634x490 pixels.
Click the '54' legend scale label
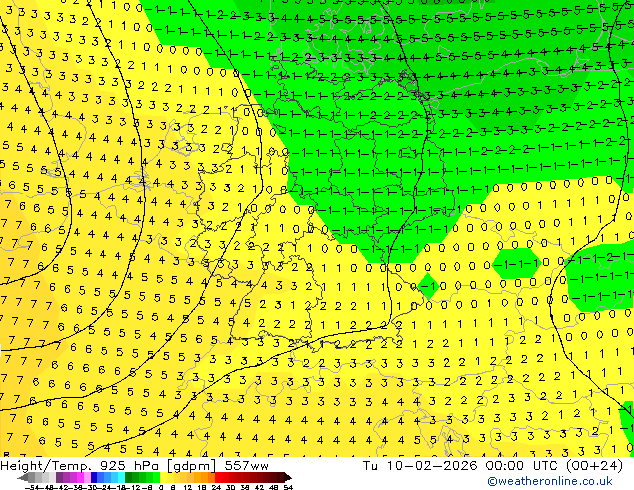tap(288, 487)
